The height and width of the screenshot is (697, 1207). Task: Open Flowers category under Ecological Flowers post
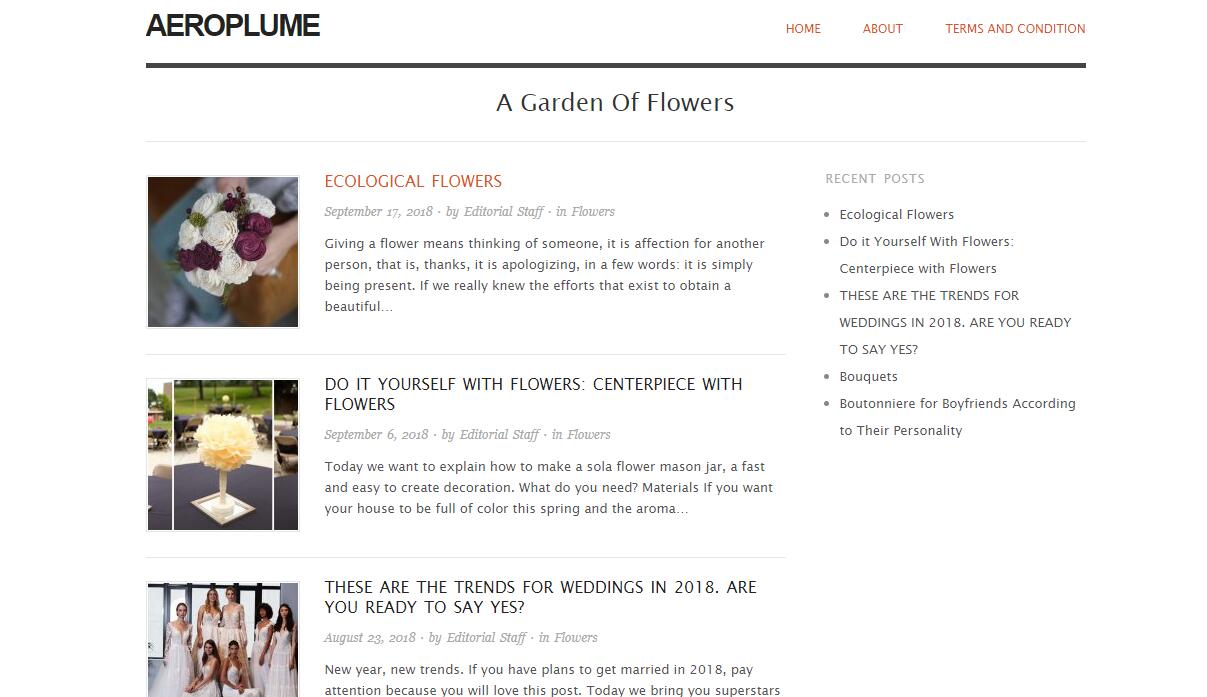tap(593, 212)
